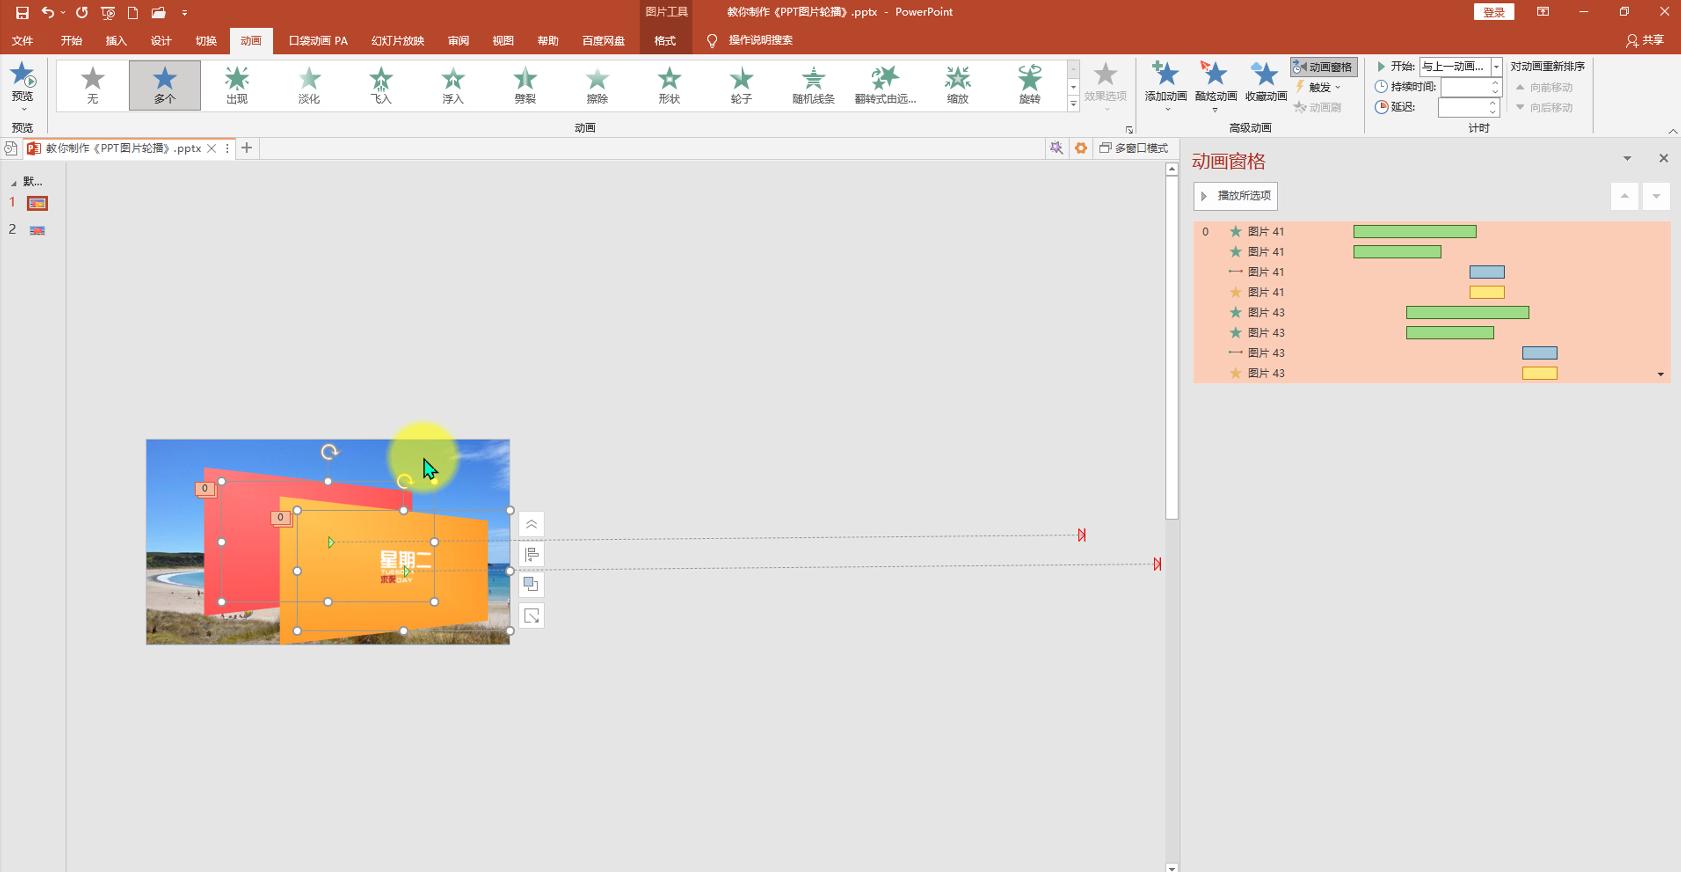Select the 飞入 (Fly In) animation effect
1681x872 pixels.
(381, 84)
